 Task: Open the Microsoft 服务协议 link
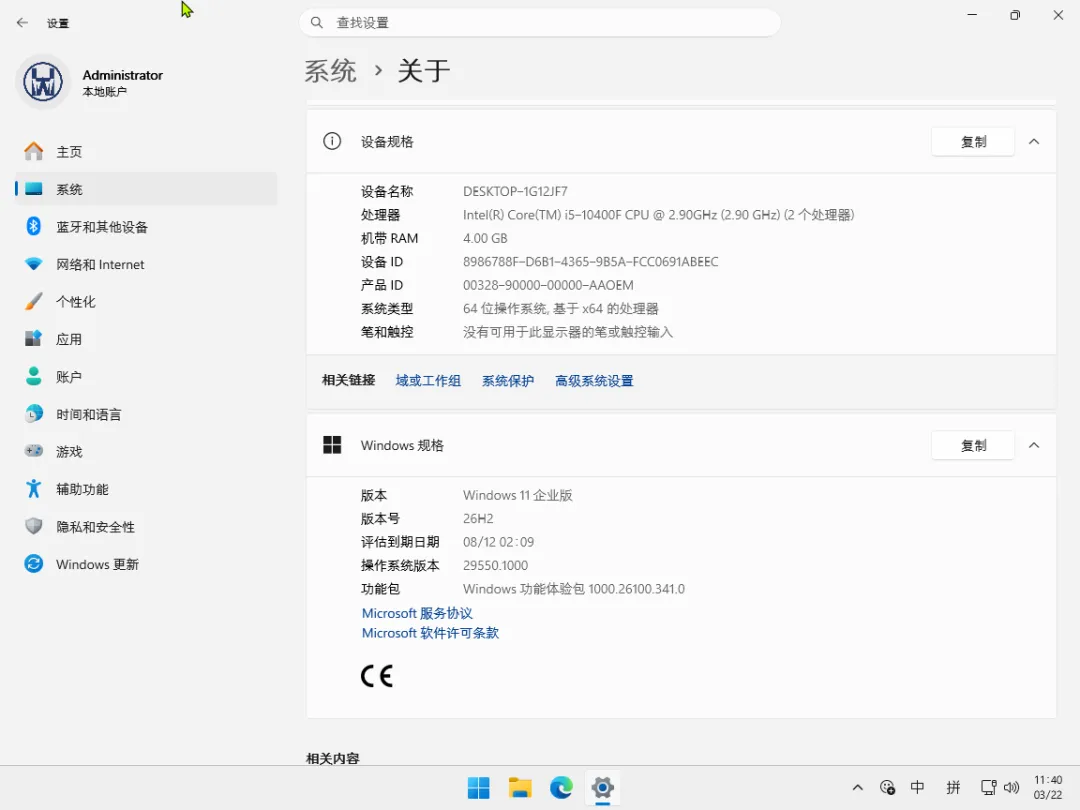click(x=417, y=613)
